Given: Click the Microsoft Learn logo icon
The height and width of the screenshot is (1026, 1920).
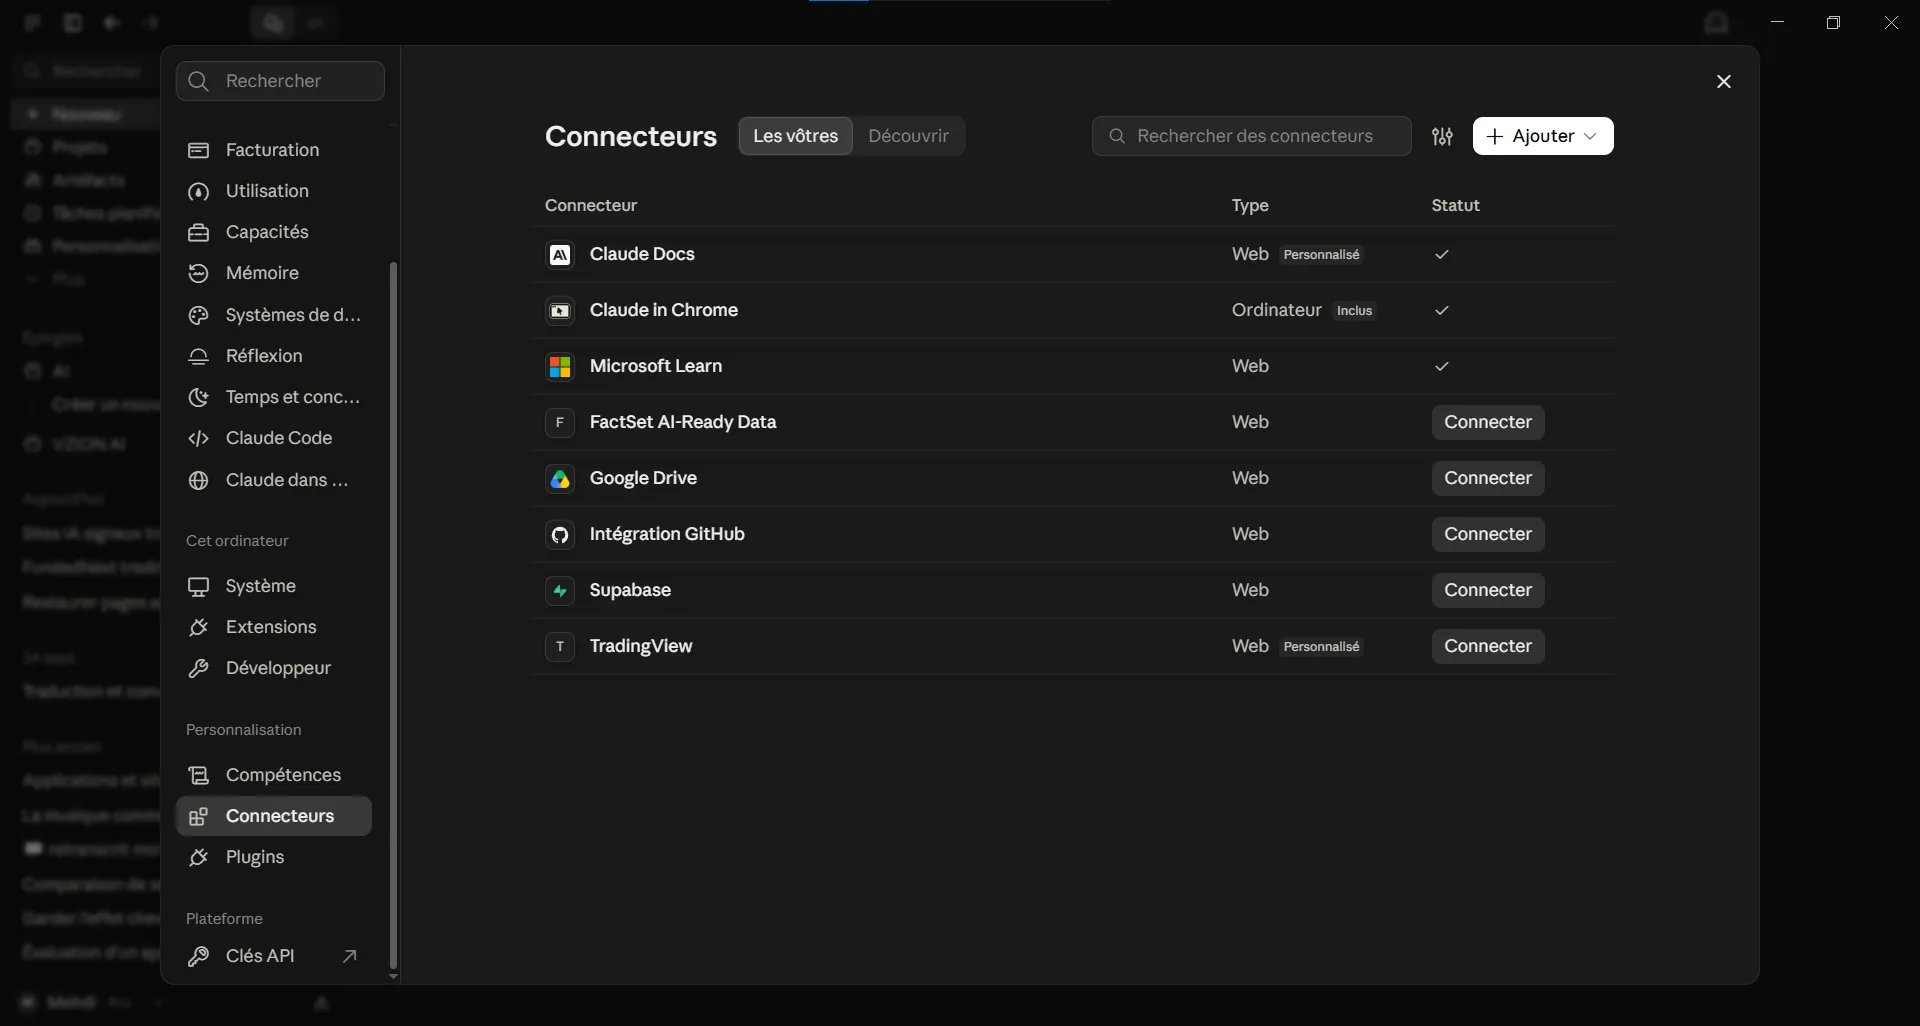Looking at the screenshot, I should [560, 367].
